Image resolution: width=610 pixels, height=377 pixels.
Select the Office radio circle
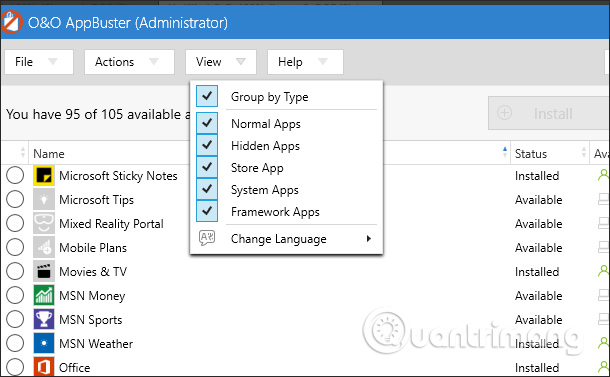click(x=15, y=367)
